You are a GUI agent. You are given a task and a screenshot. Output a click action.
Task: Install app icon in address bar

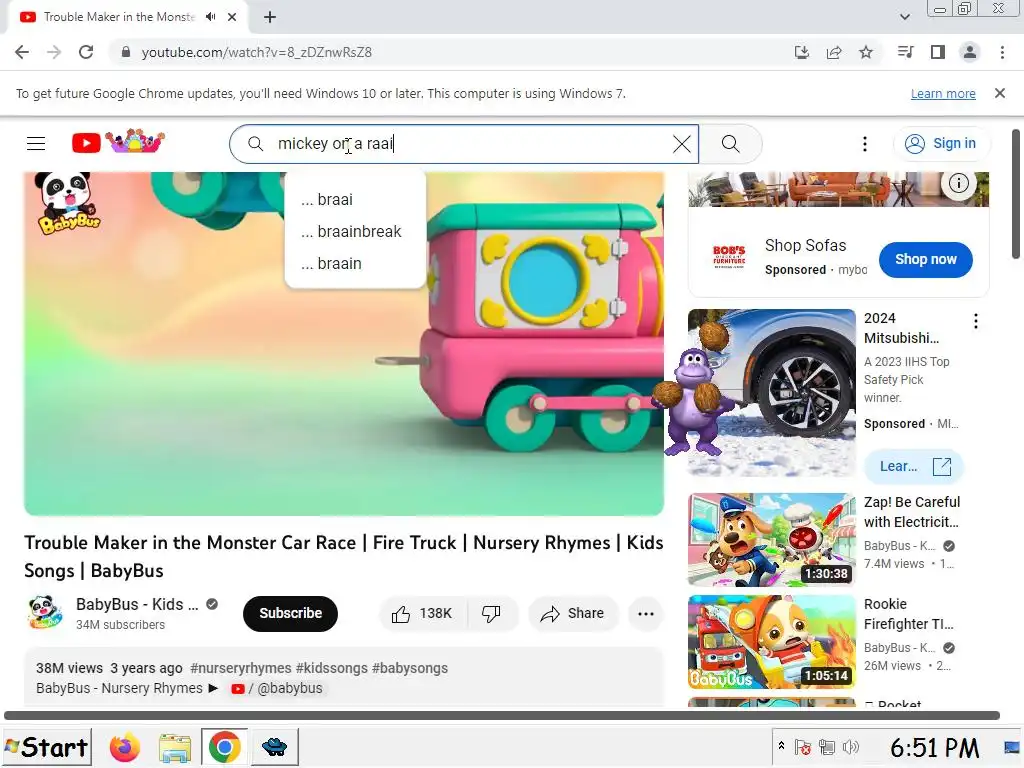point(801,52)
